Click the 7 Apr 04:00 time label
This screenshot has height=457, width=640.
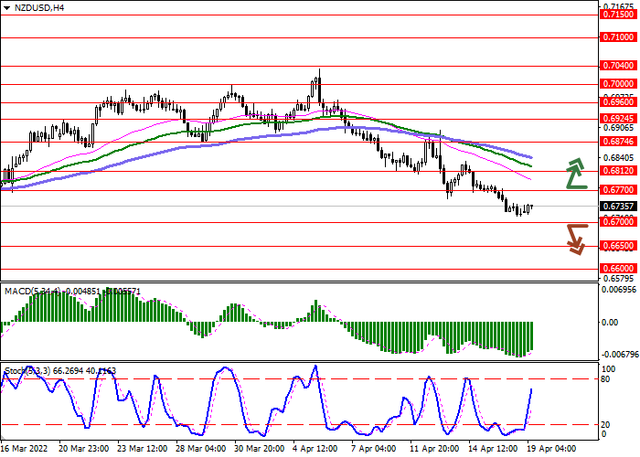[373, 449]
